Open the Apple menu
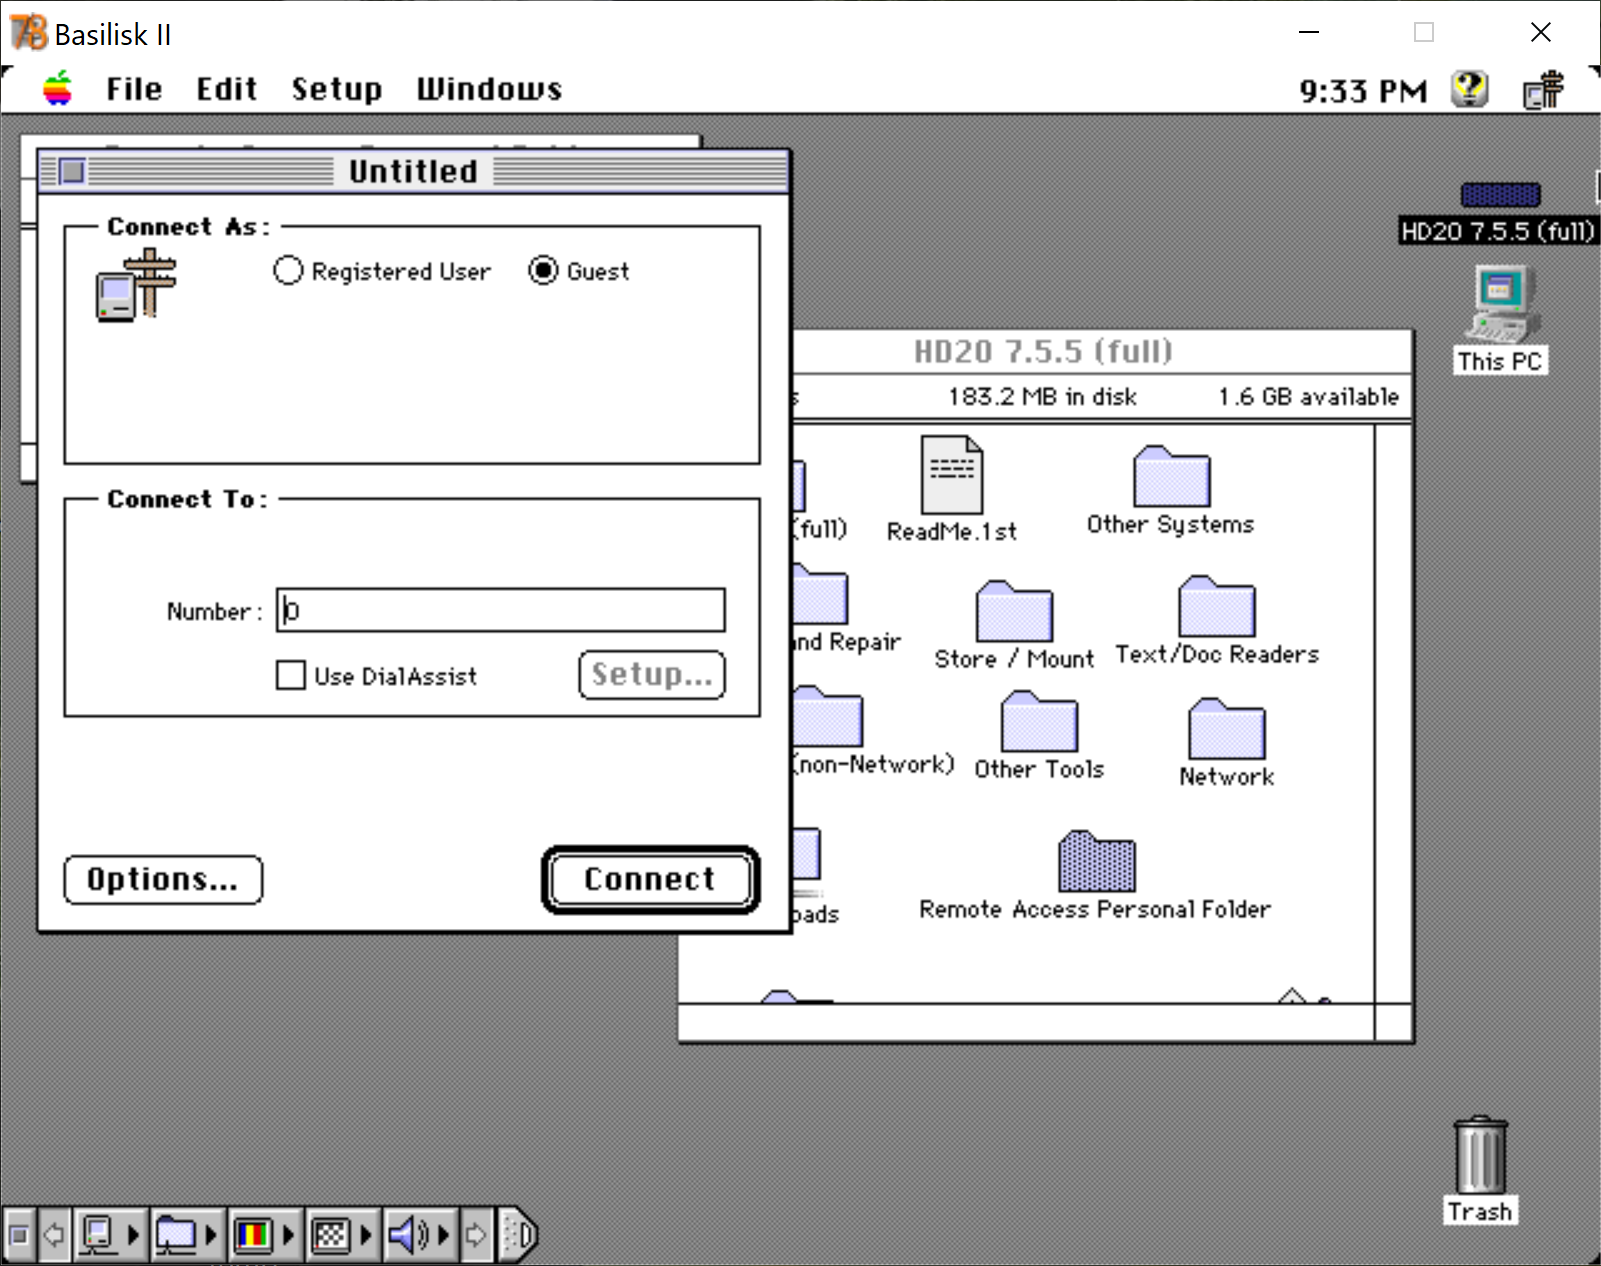 coord(58,89)
